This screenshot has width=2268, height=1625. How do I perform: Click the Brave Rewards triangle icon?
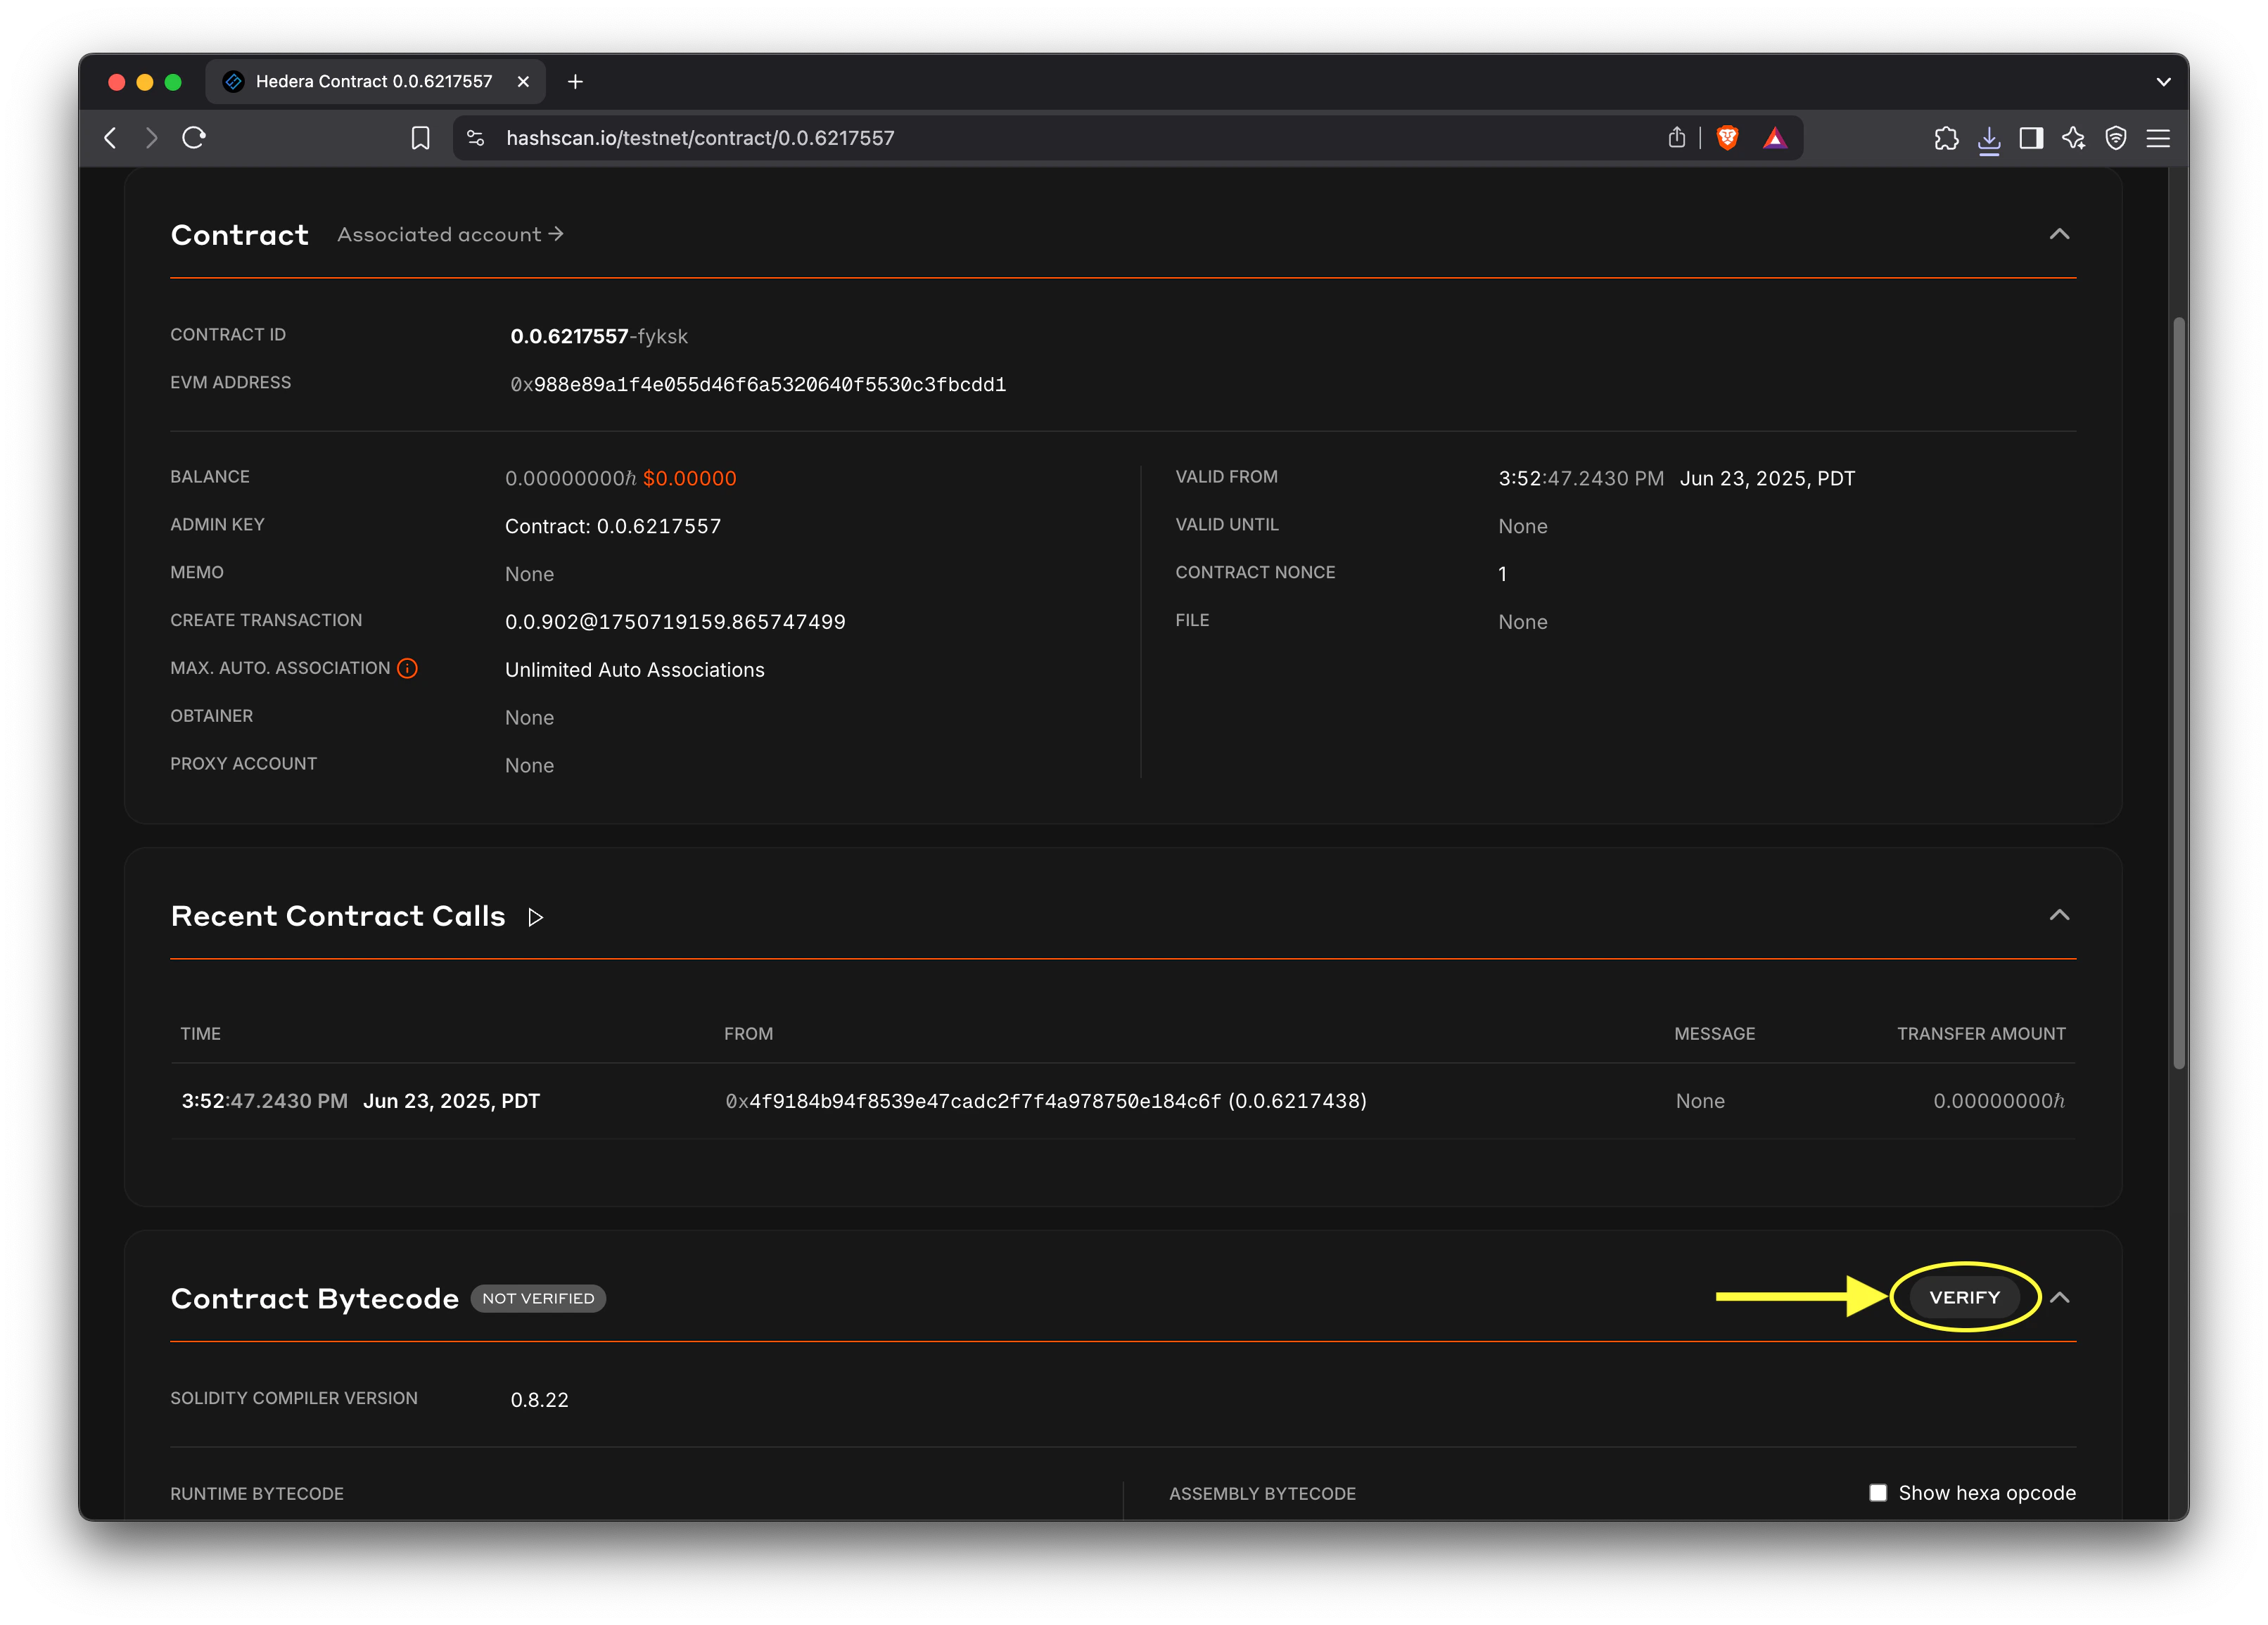(1774, 138)
